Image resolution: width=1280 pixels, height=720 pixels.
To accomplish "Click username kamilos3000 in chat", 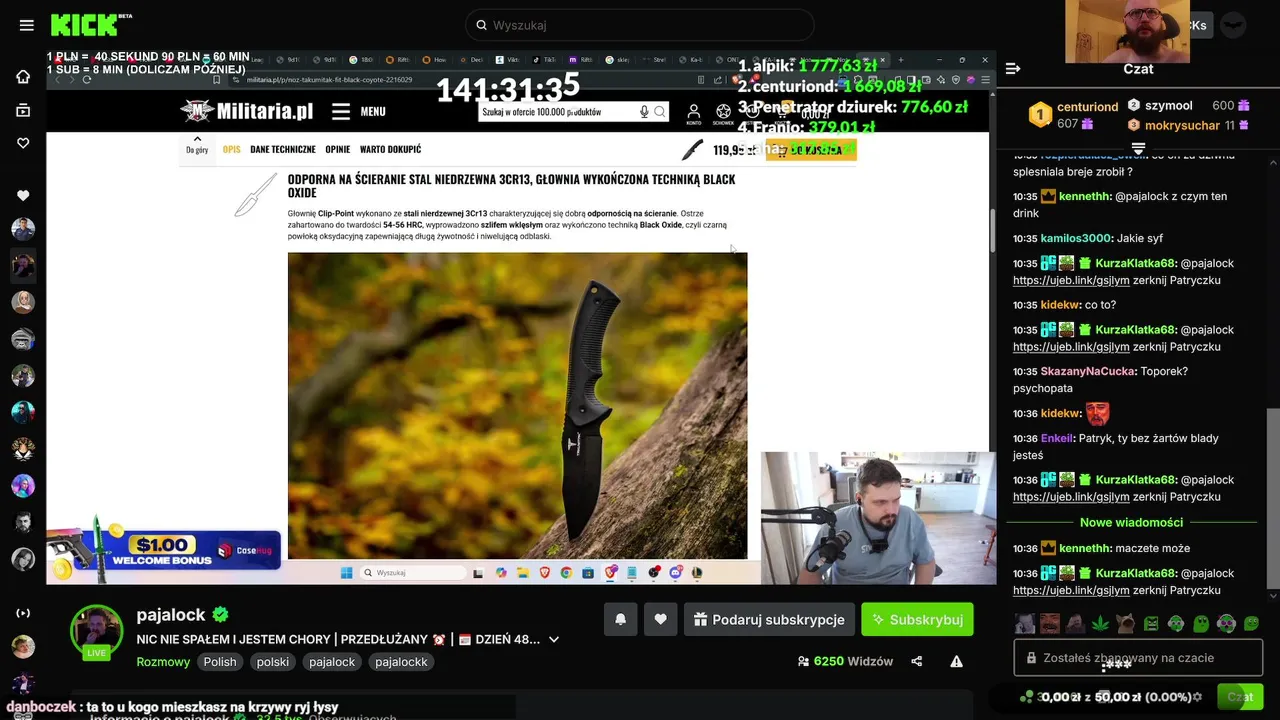I will click(1076, 238).
